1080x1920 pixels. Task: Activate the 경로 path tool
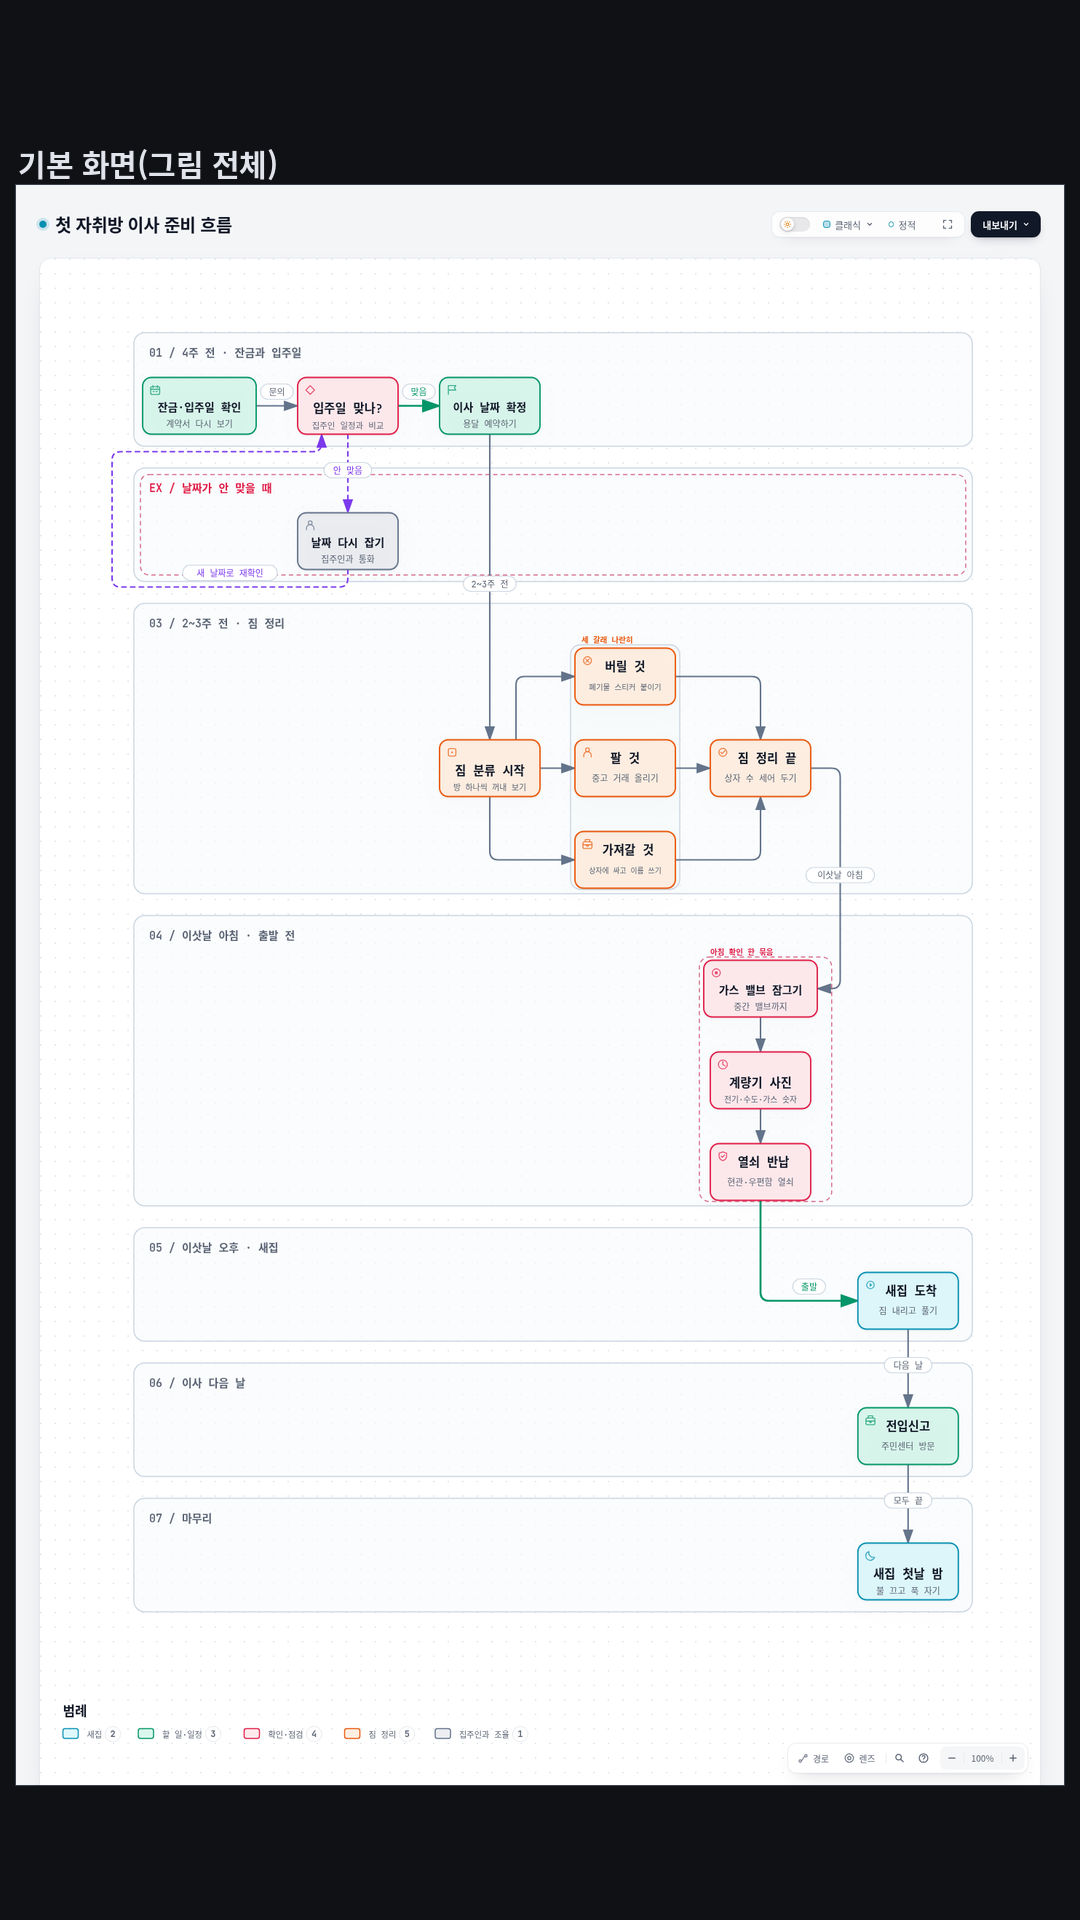pyautogui.click(x=814, y=1758)
